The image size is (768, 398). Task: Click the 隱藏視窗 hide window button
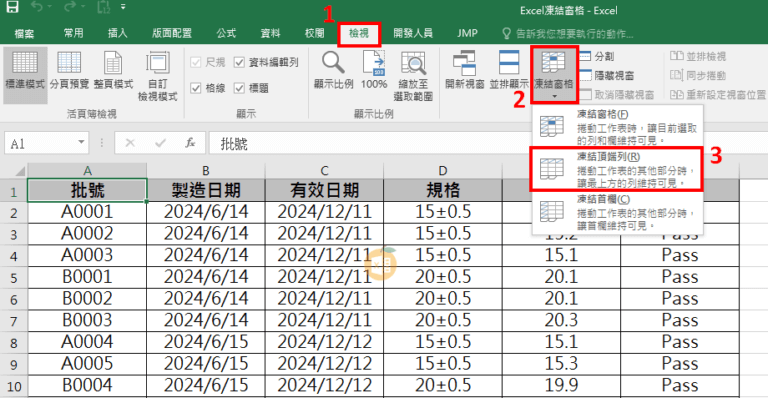coord(607,75)
